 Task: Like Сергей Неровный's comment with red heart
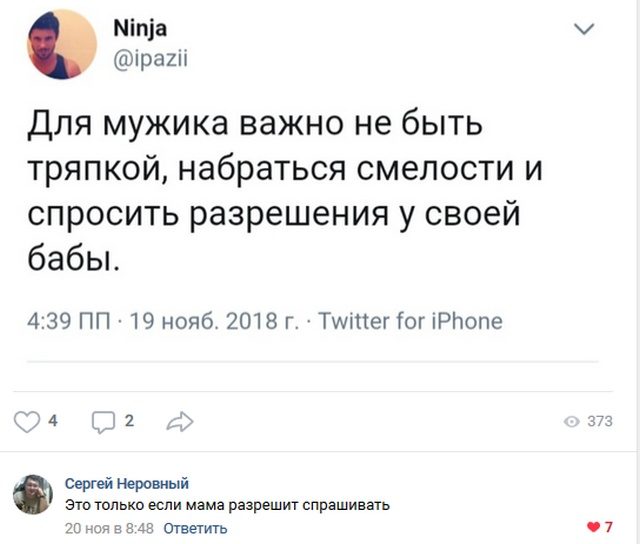point(596,527)
